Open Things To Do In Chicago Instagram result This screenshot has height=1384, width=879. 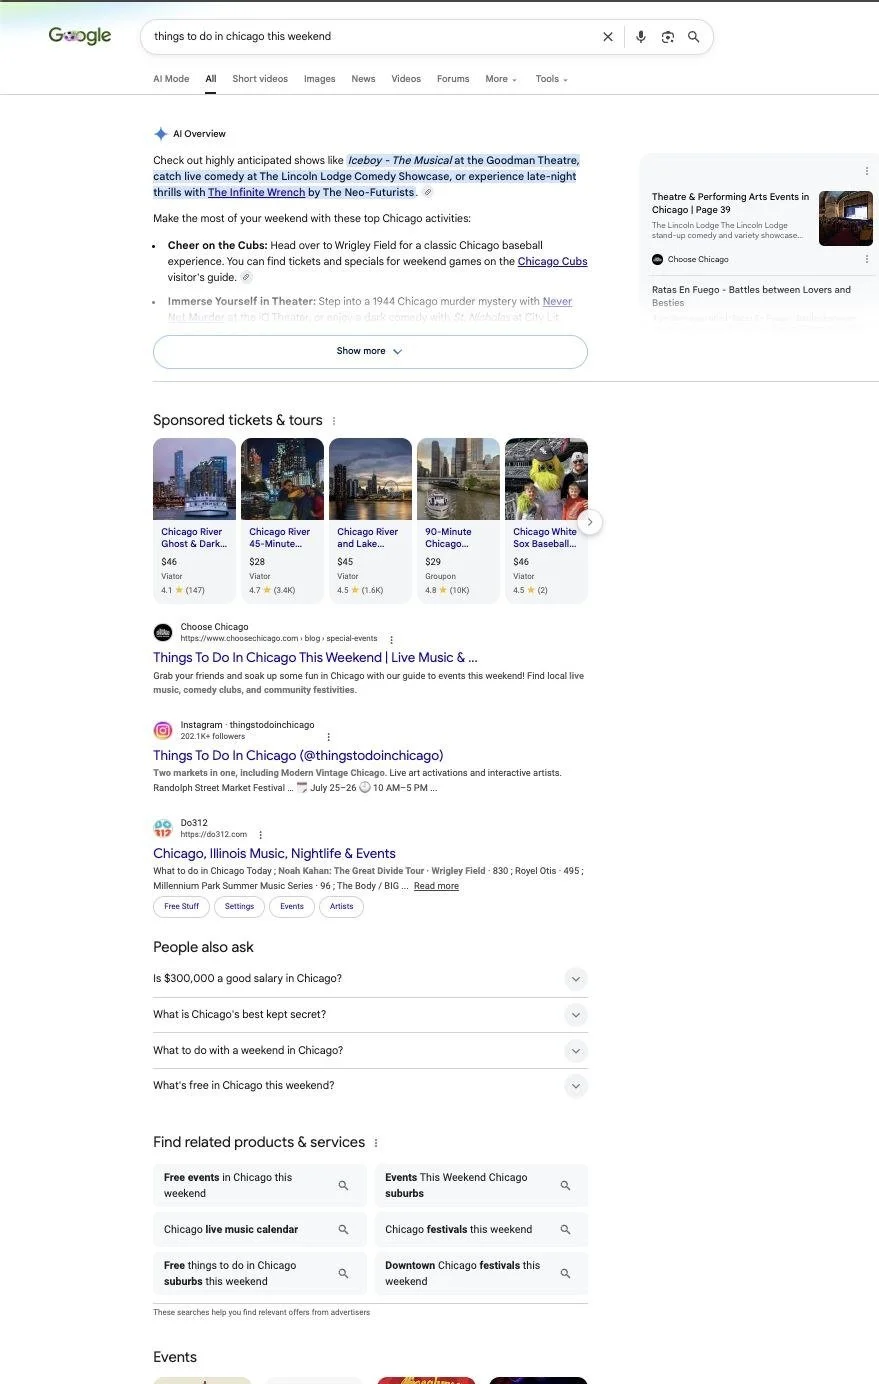[x=298, y=756]
